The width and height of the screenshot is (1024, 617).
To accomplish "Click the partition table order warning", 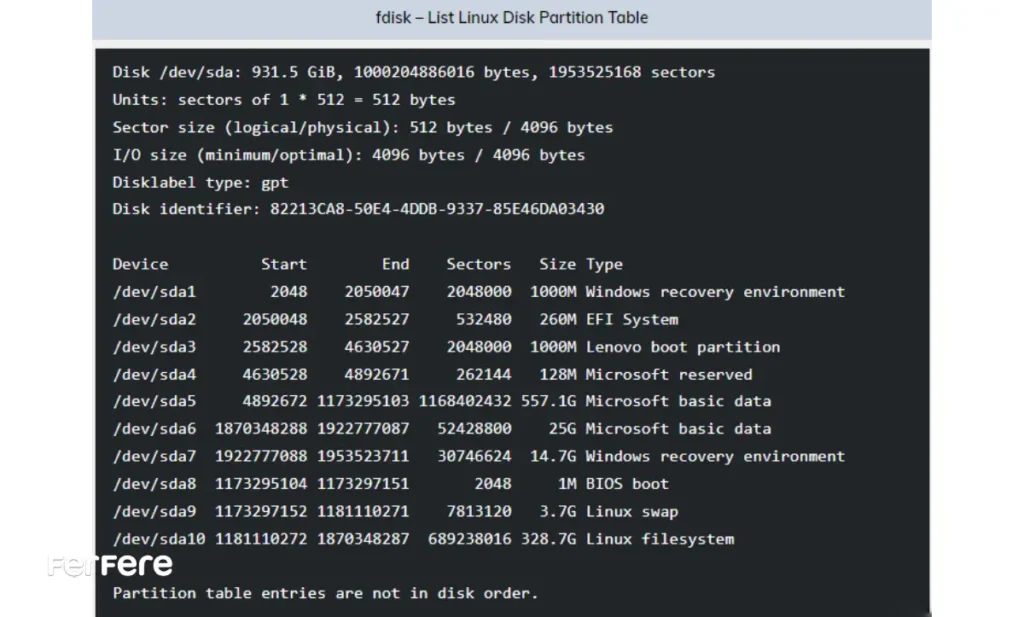I will point(325,593).
